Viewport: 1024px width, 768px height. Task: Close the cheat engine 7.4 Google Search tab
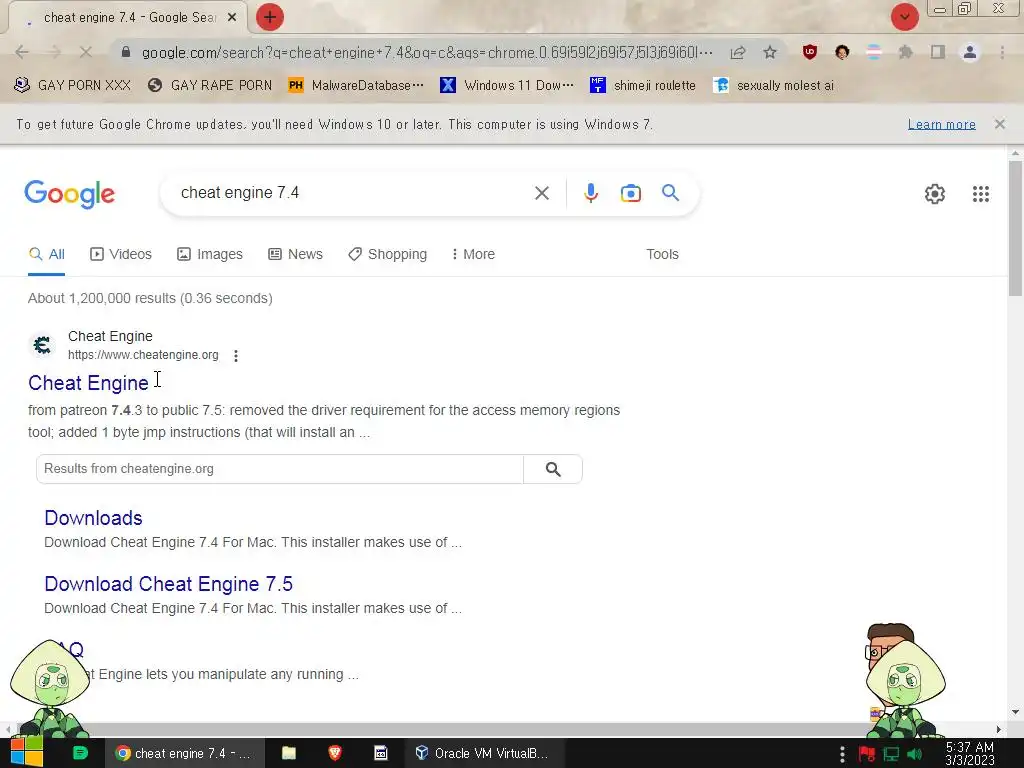[232, 18]
